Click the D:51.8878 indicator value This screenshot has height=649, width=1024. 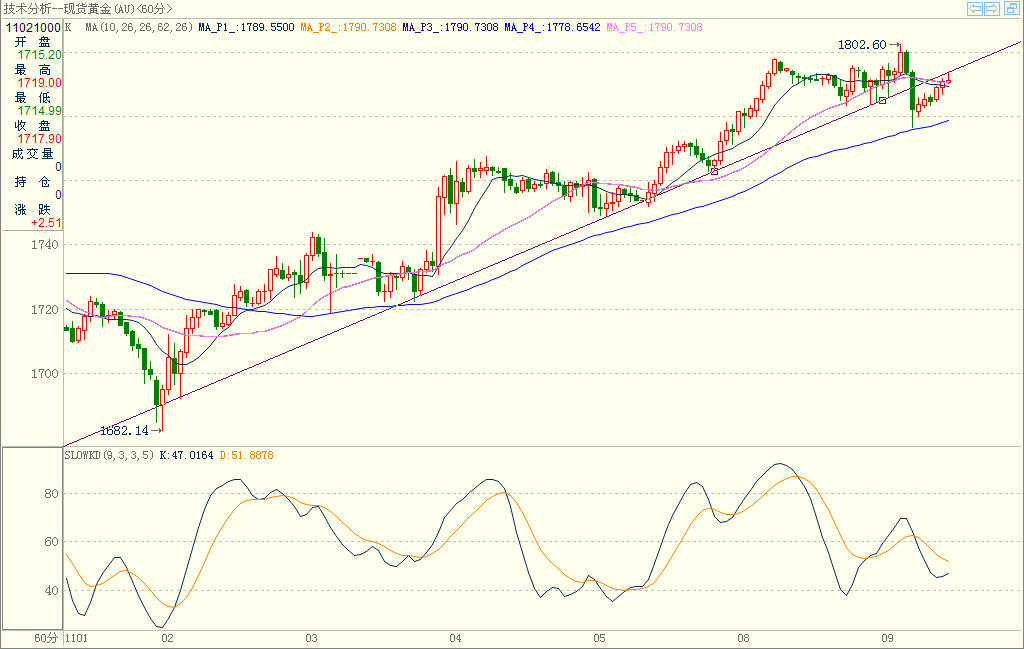tap(246, 455)
